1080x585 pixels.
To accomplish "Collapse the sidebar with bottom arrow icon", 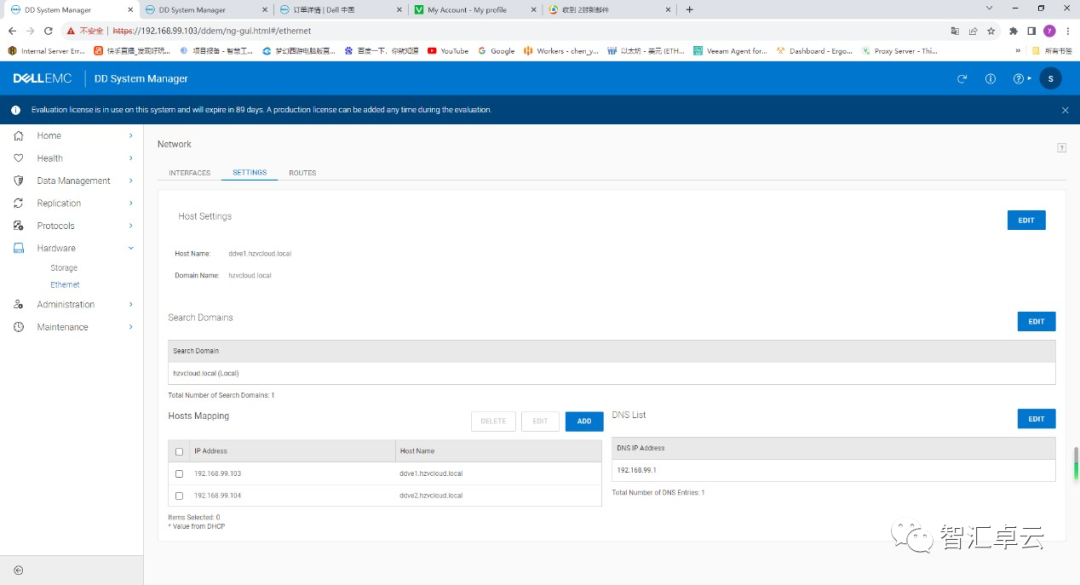I will (19, 571).
